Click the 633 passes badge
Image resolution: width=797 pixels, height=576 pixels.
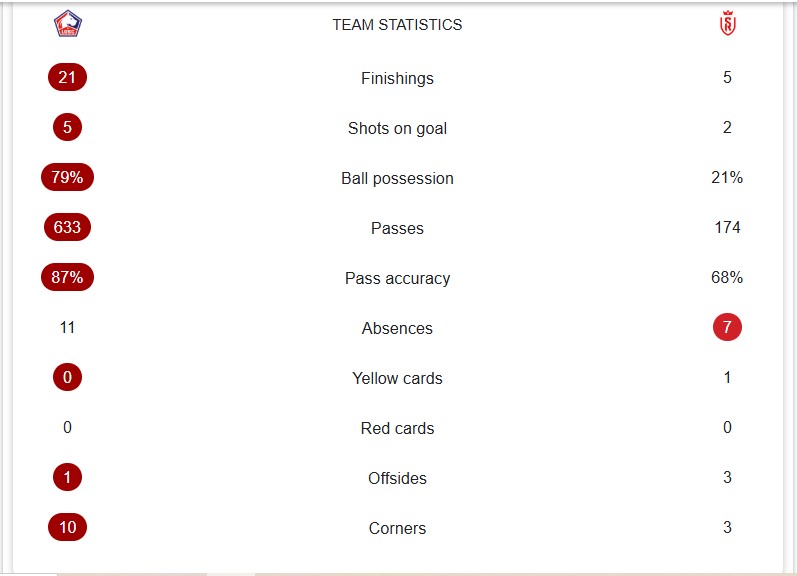click(68, 227)
